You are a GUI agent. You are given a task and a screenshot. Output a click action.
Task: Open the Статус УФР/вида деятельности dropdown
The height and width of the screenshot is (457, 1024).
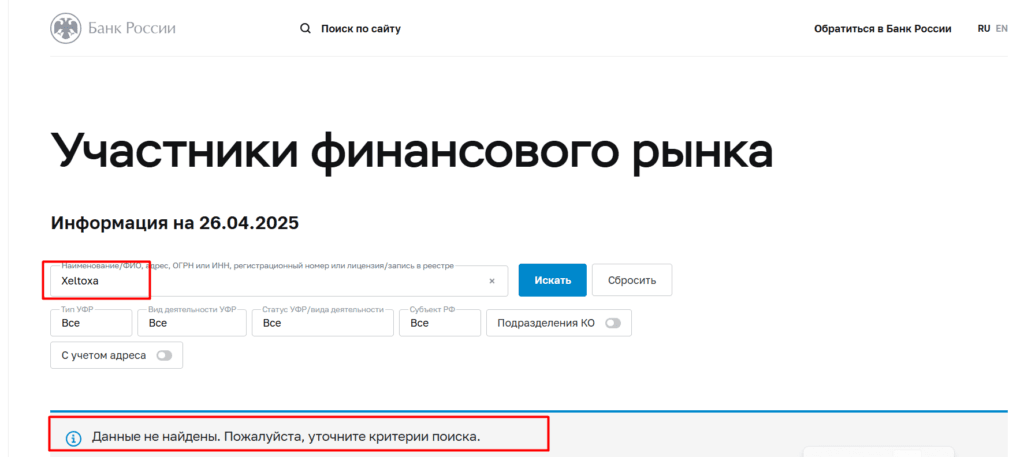click(x=322, y=323)
